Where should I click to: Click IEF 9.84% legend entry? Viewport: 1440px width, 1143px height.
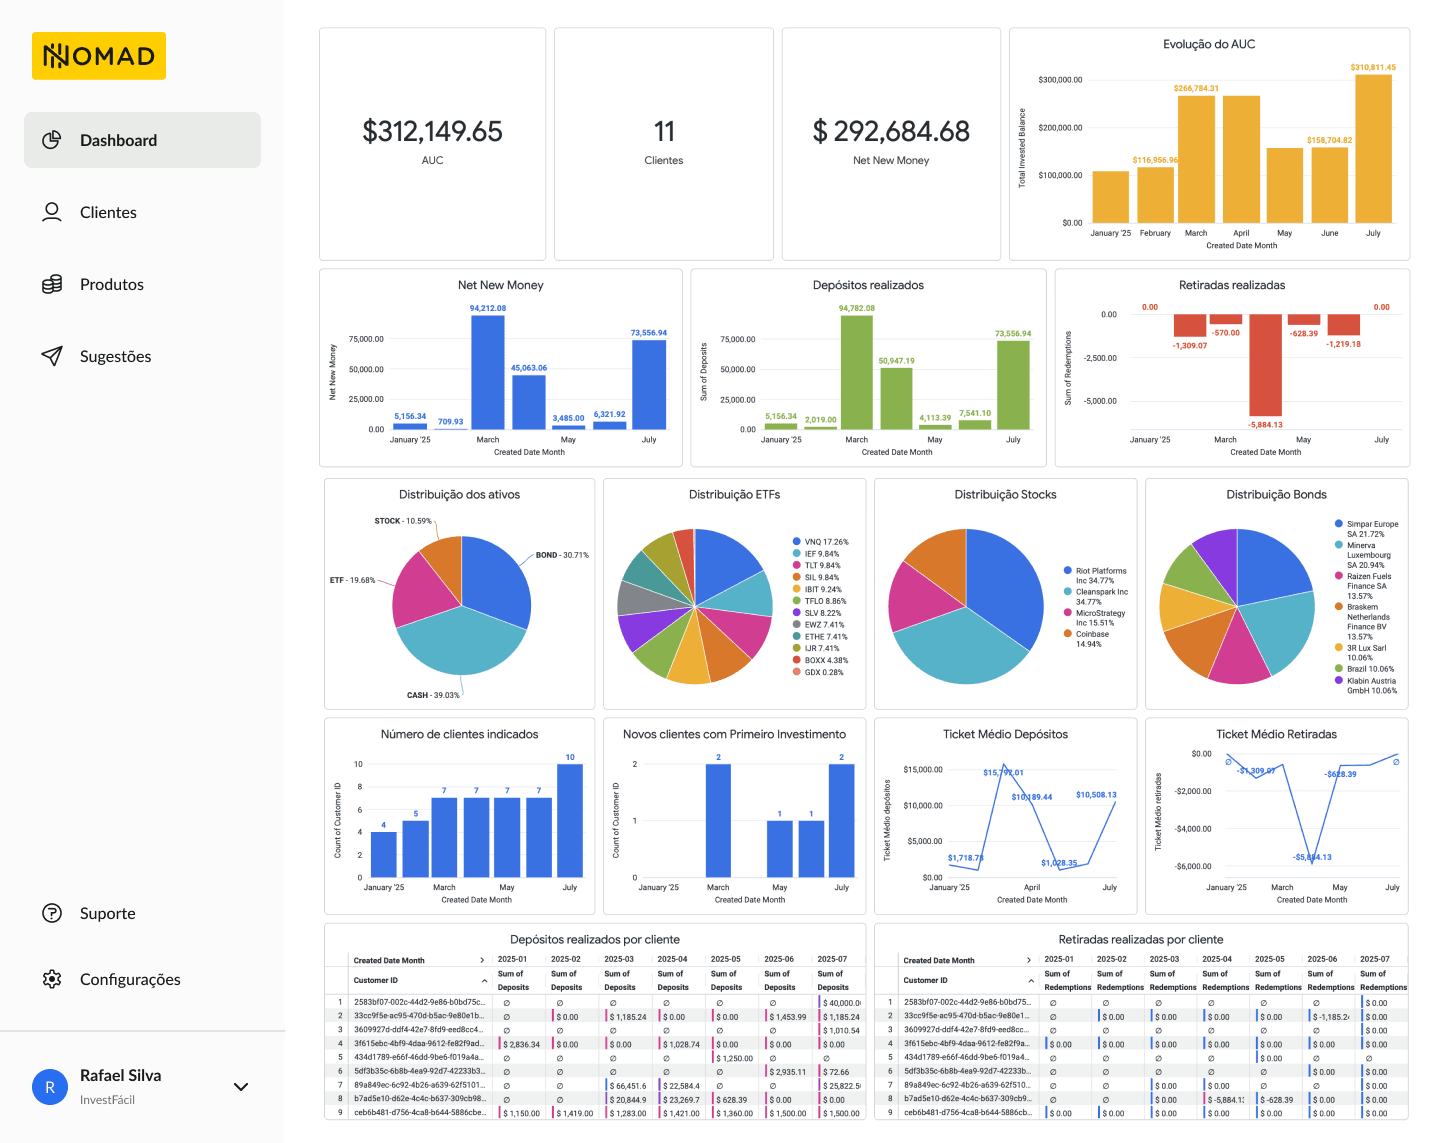(817, 554)
